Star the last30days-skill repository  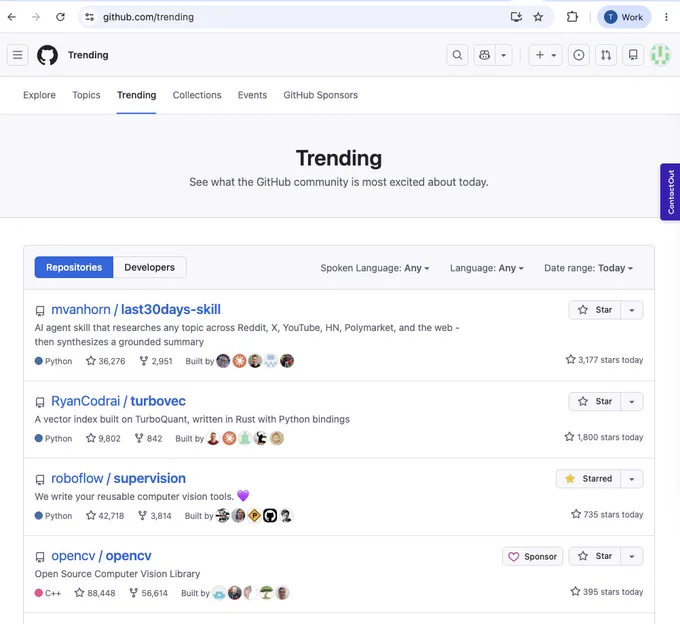point(595,310)
